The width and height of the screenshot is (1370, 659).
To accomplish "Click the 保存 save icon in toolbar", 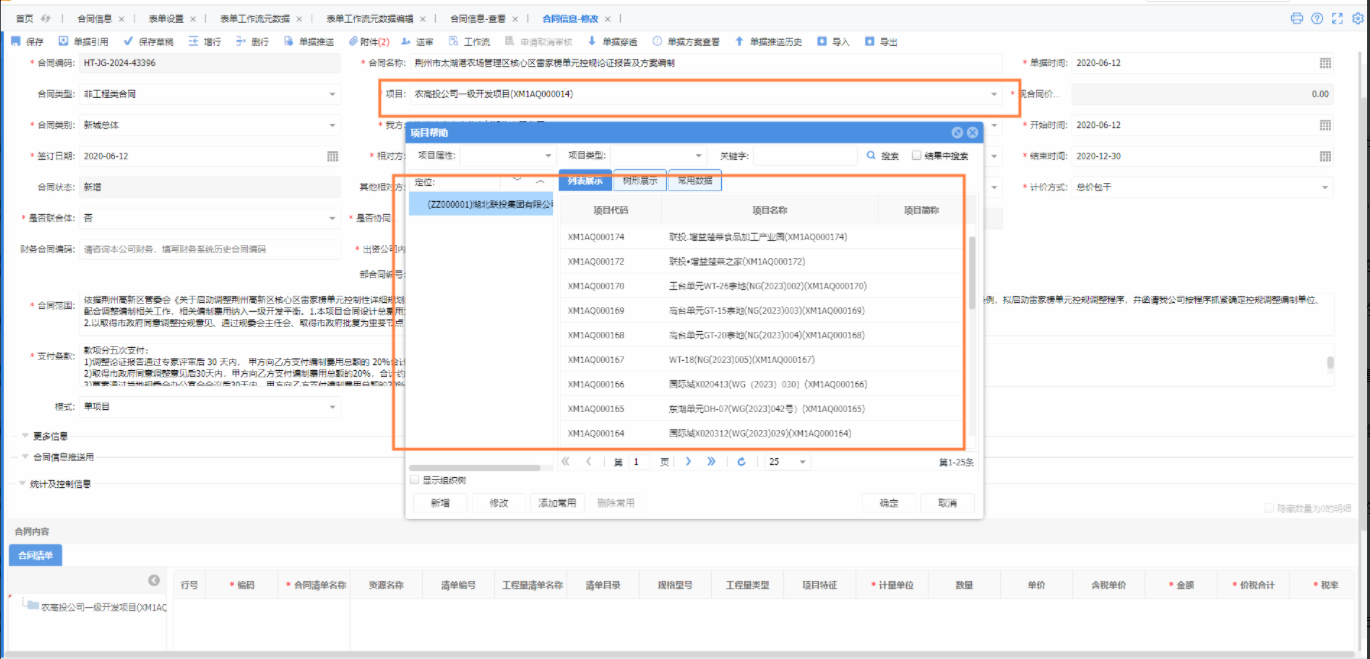I will [x=15, y=41].
